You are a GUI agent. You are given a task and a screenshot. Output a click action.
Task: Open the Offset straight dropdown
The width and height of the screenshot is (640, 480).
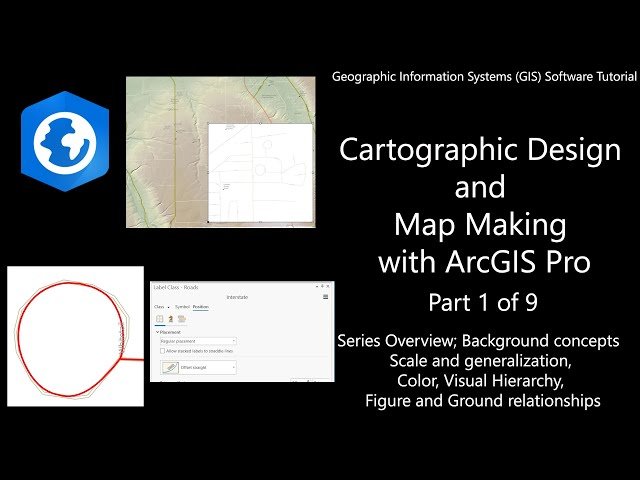pos(198,367)
